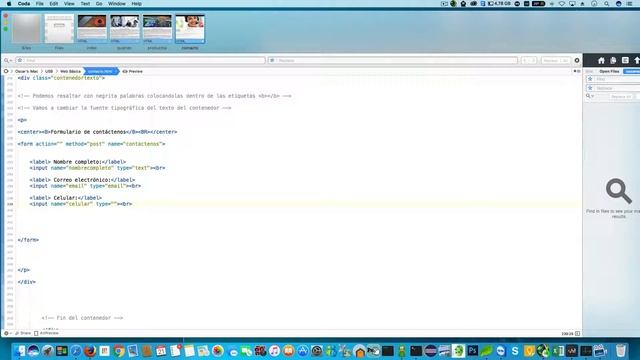Open Finder from the Dock
This screenshot has width=640, height=360.
coord(19,351)
